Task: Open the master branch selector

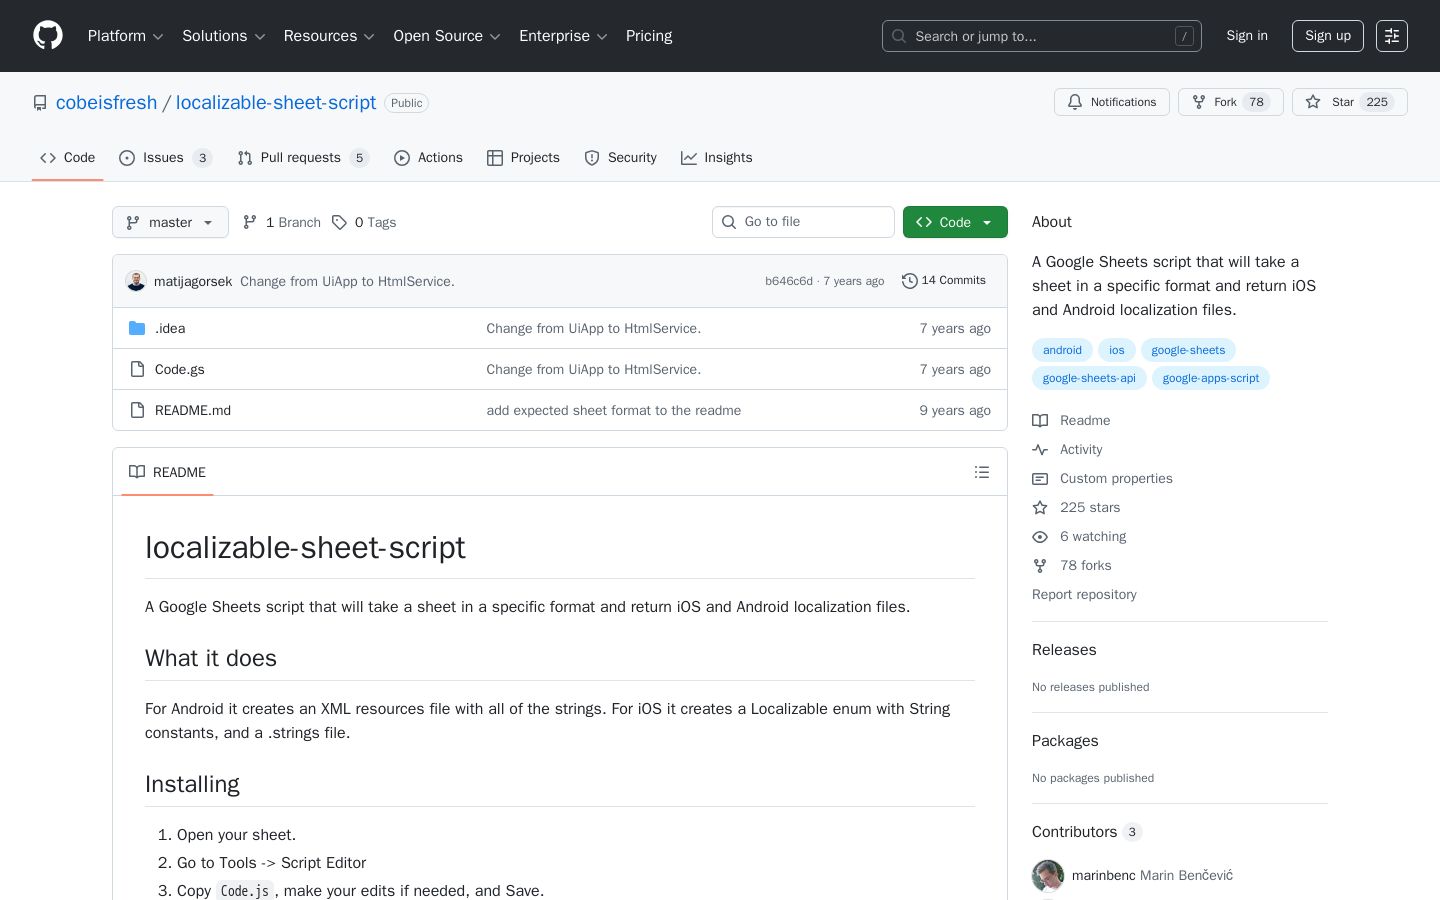Action: tap(170, 222)
